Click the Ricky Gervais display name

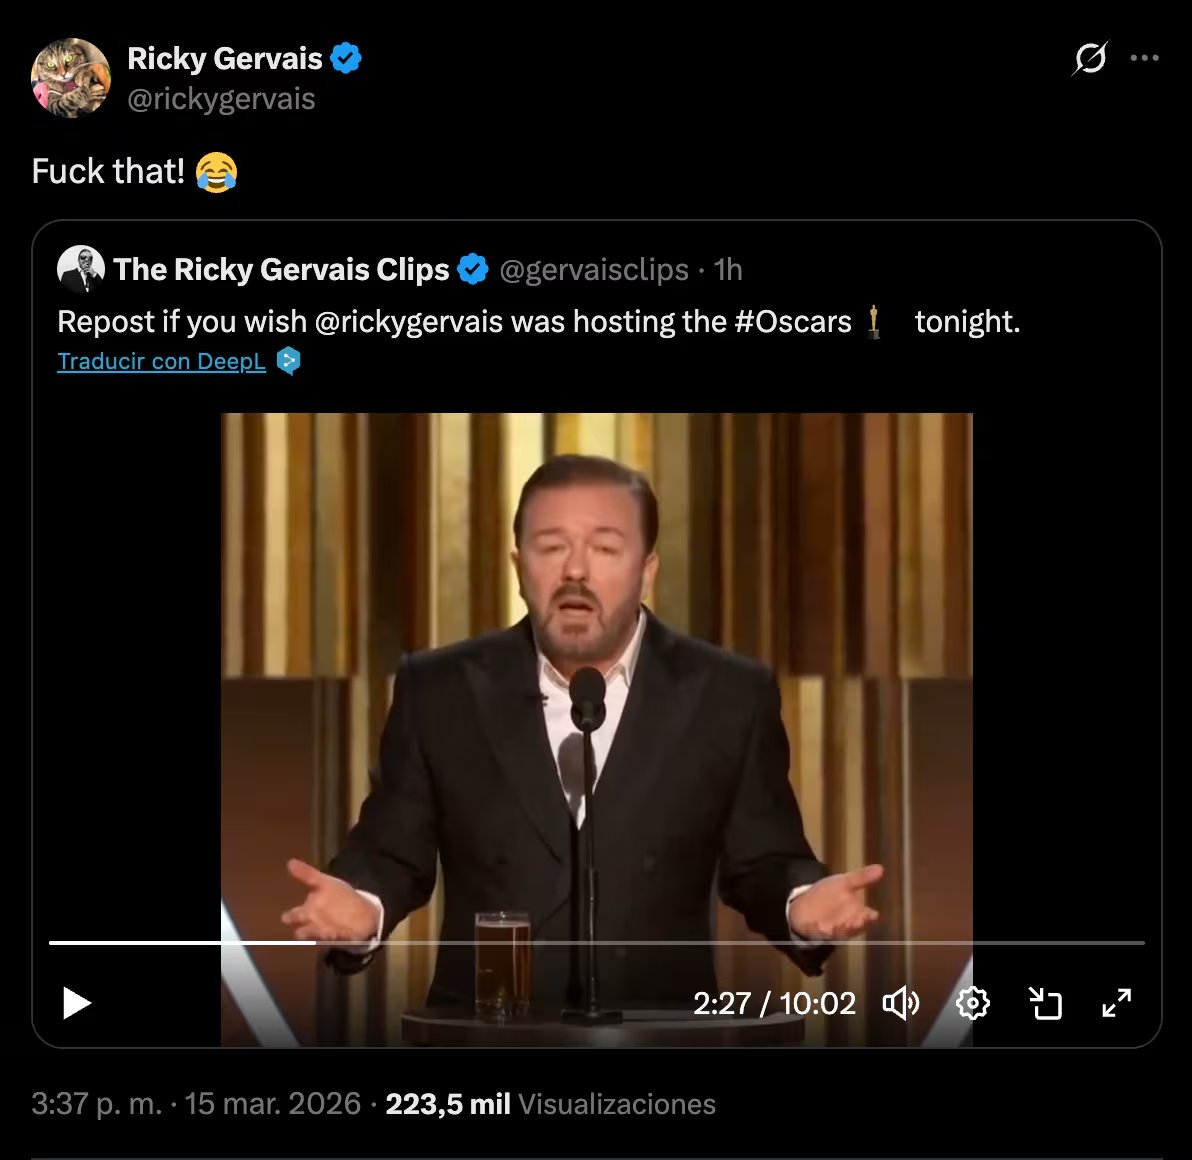[x=224, y=59]
